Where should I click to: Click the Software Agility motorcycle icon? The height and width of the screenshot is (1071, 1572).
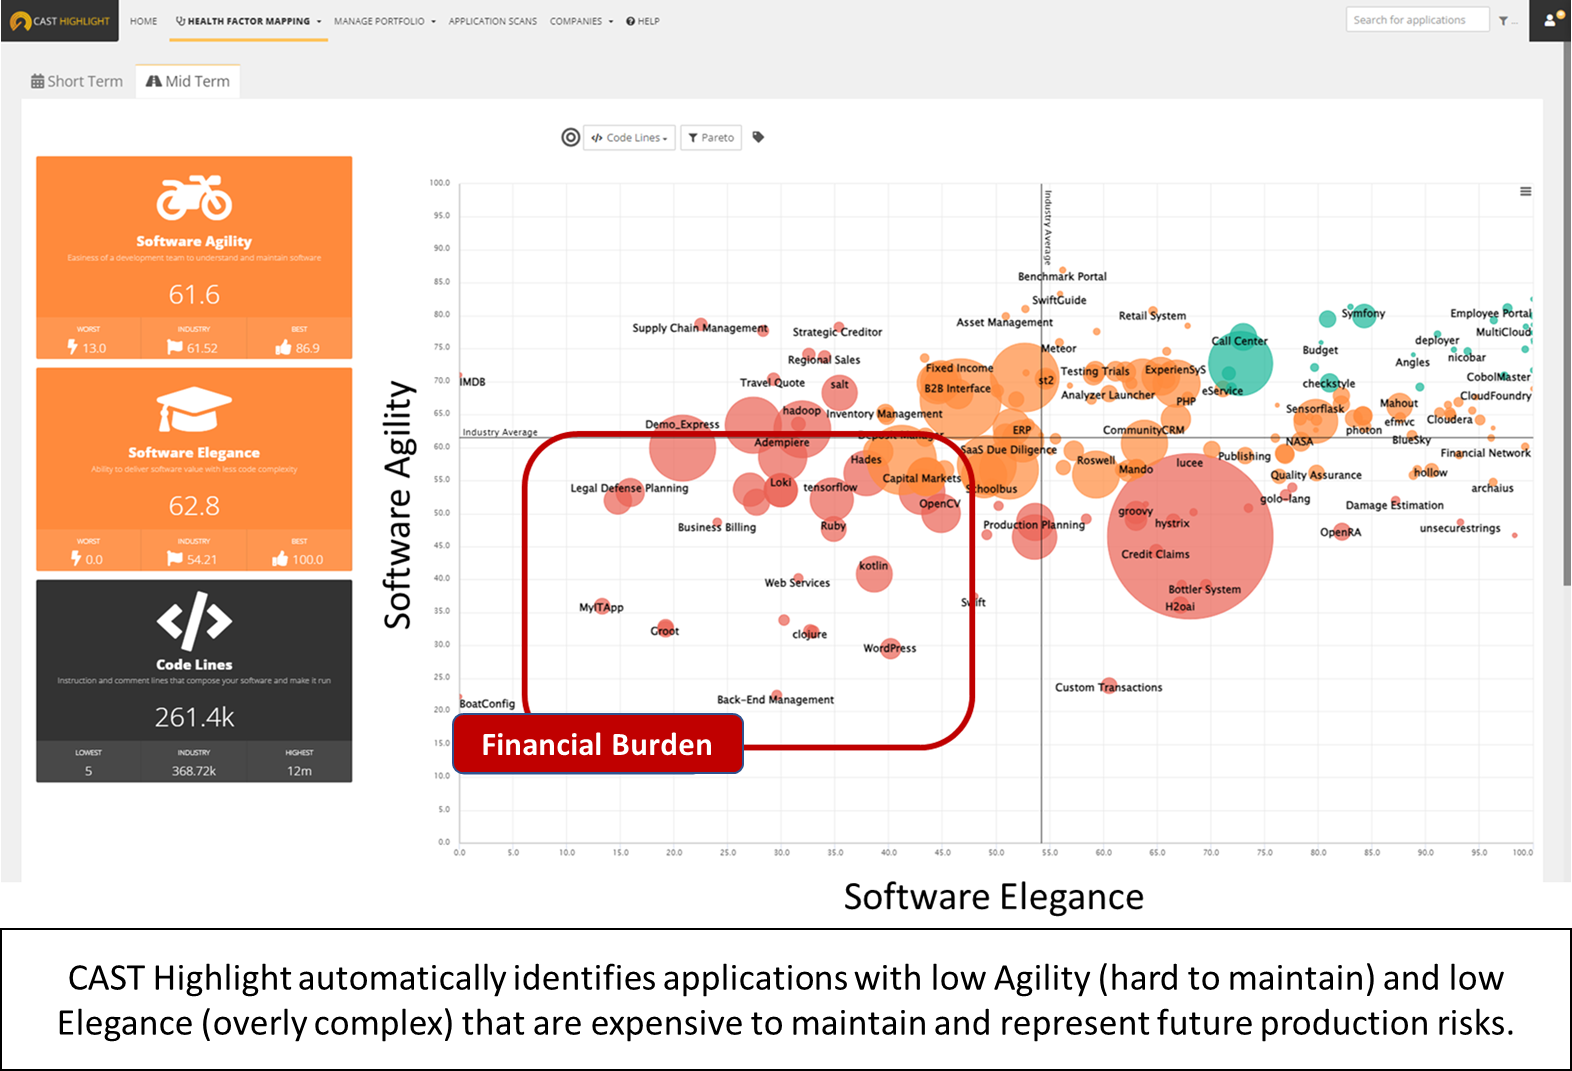pos(194,198)
